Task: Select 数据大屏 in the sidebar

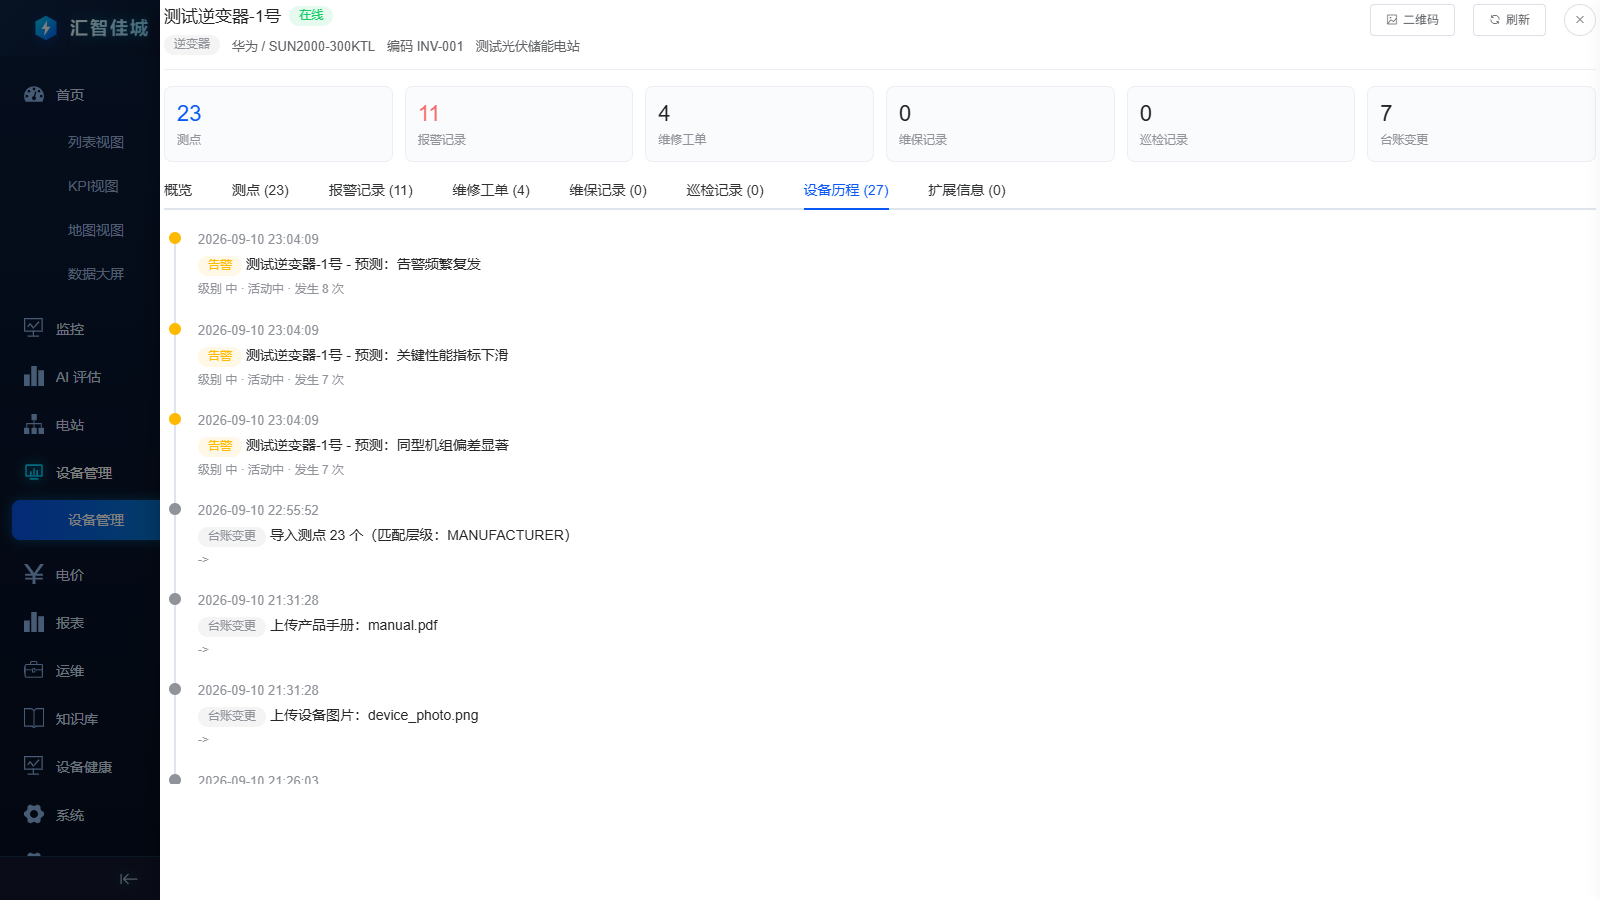Action: (x=96, y=274)
